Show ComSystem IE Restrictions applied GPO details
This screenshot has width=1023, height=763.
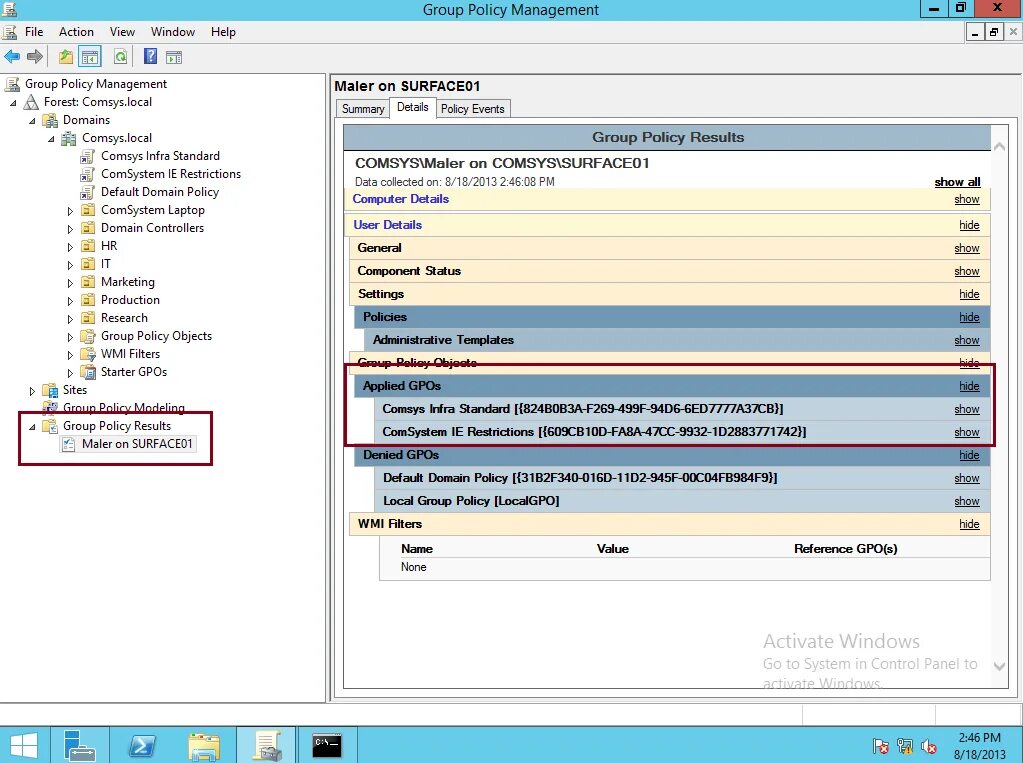966,432
